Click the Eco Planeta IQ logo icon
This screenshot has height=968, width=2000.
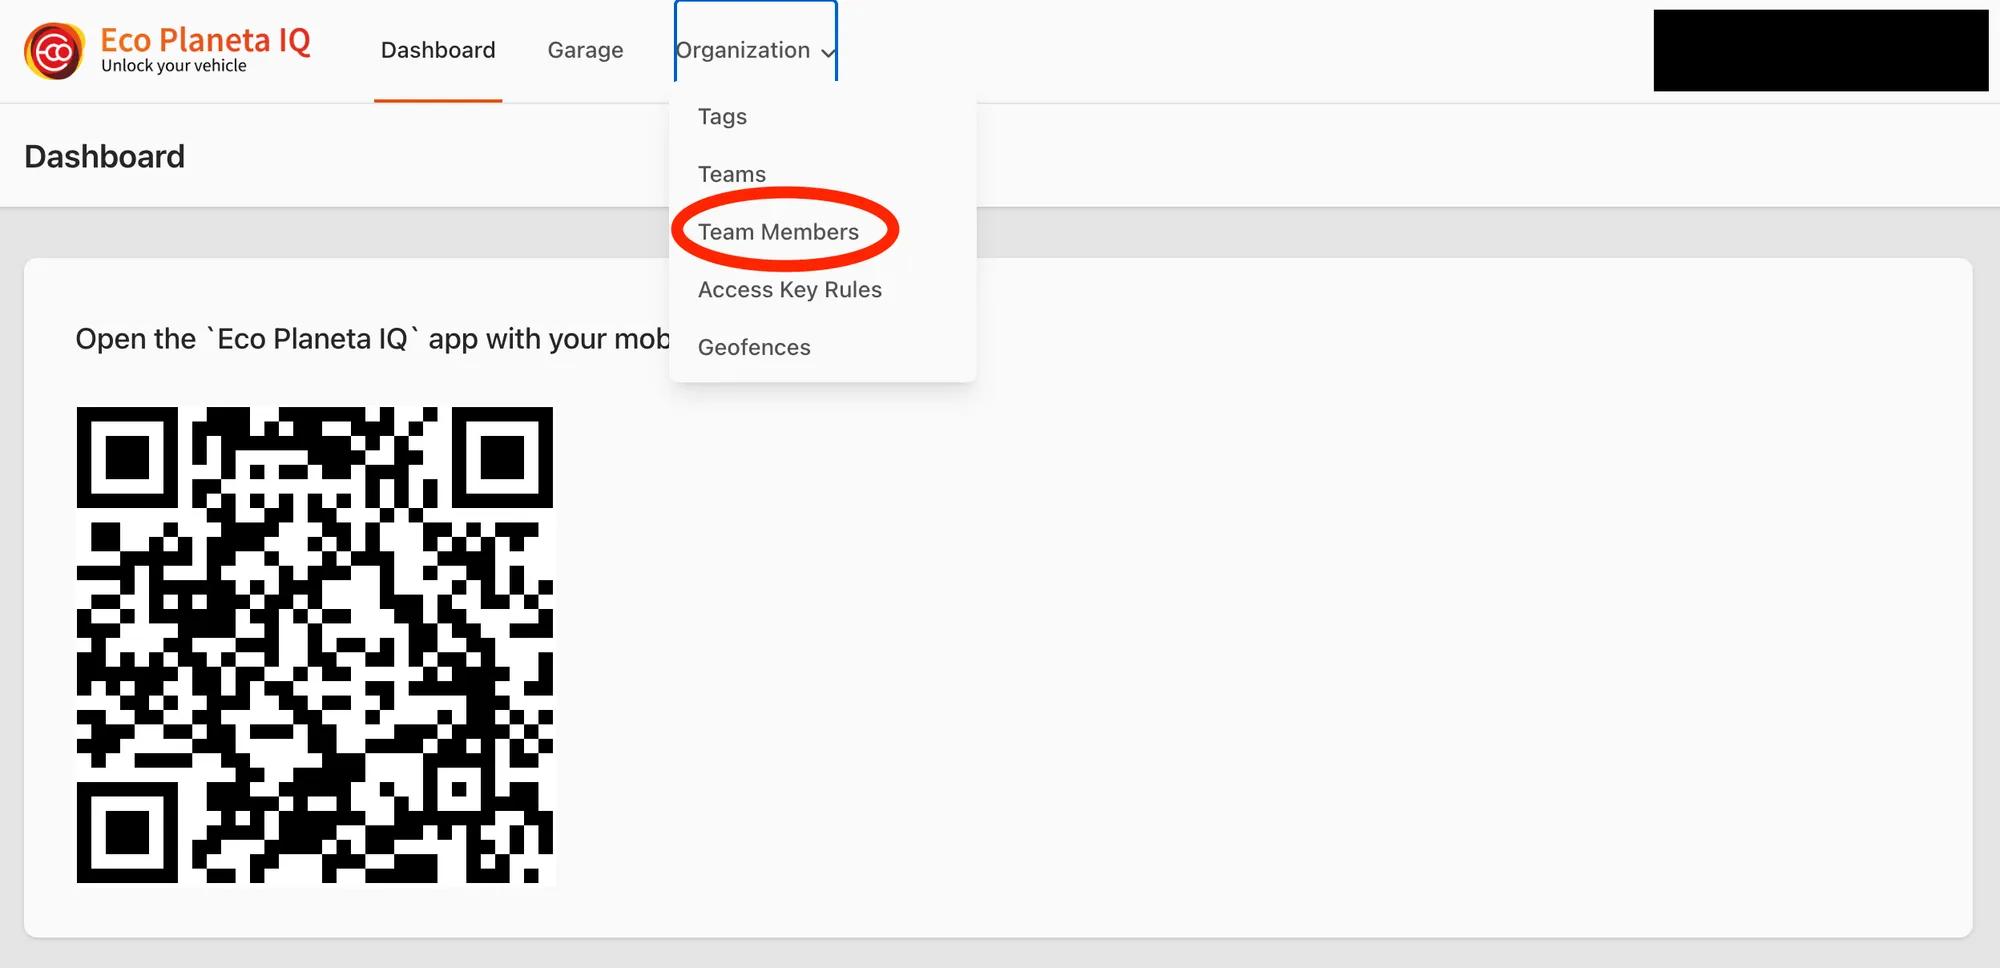54,51
